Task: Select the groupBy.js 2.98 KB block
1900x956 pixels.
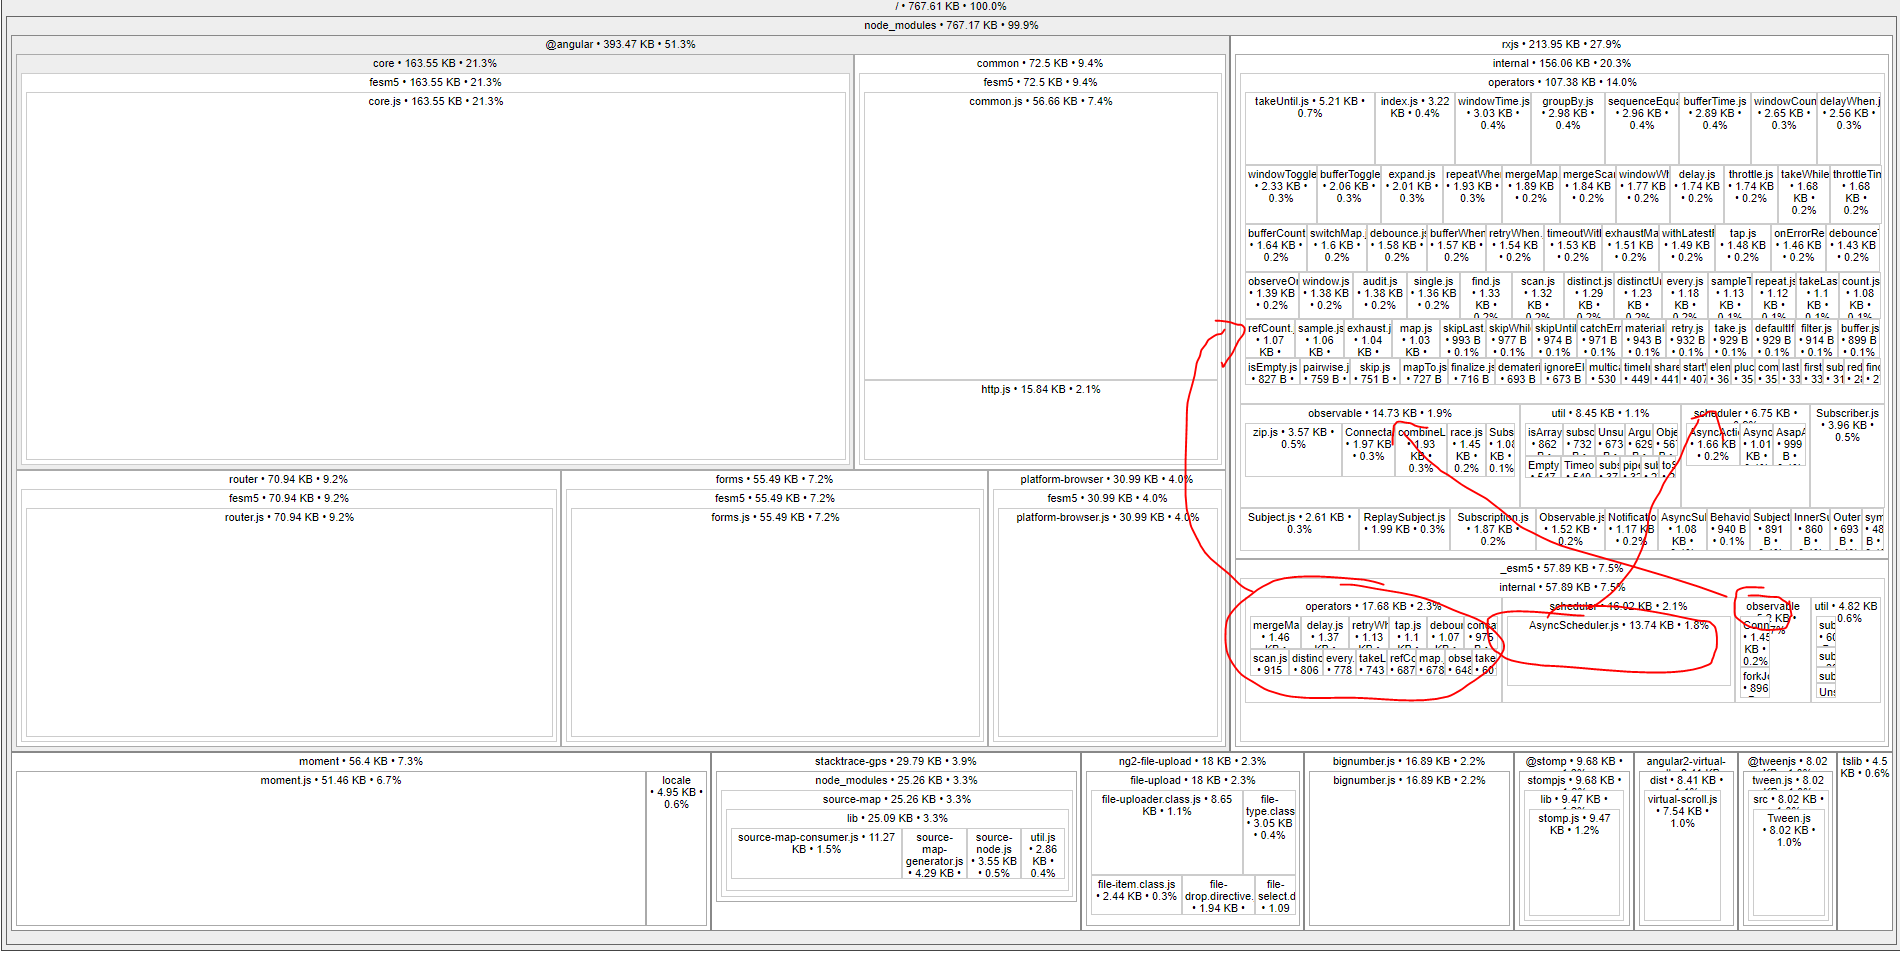Action: point(1568,128)
